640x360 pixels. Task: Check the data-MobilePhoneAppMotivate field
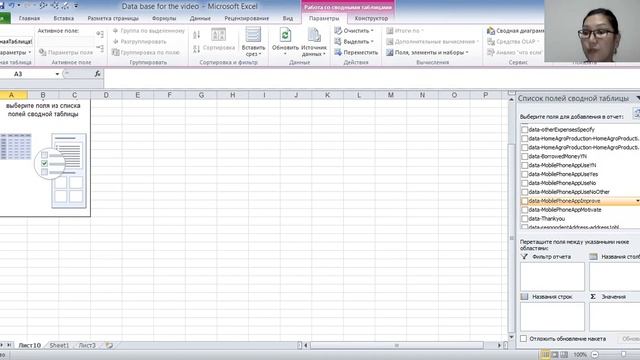[524, 210]
